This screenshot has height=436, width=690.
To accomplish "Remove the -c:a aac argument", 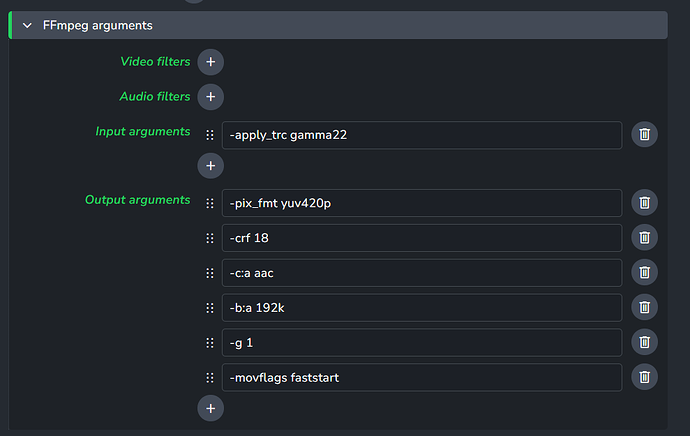I will click(644, 272).
